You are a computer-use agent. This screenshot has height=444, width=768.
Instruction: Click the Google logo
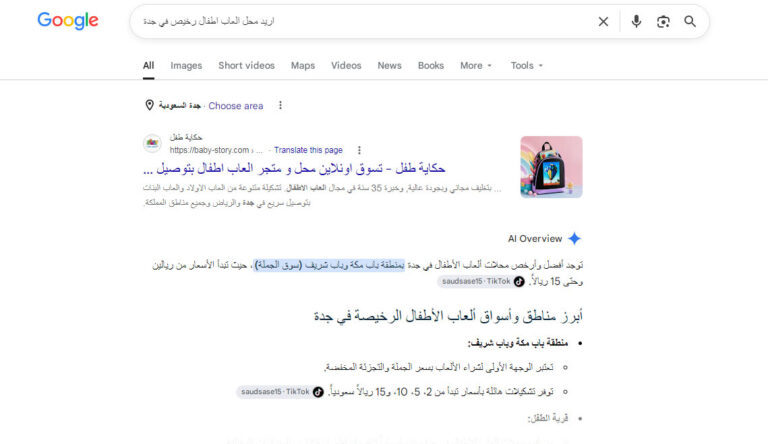(68, 21)
